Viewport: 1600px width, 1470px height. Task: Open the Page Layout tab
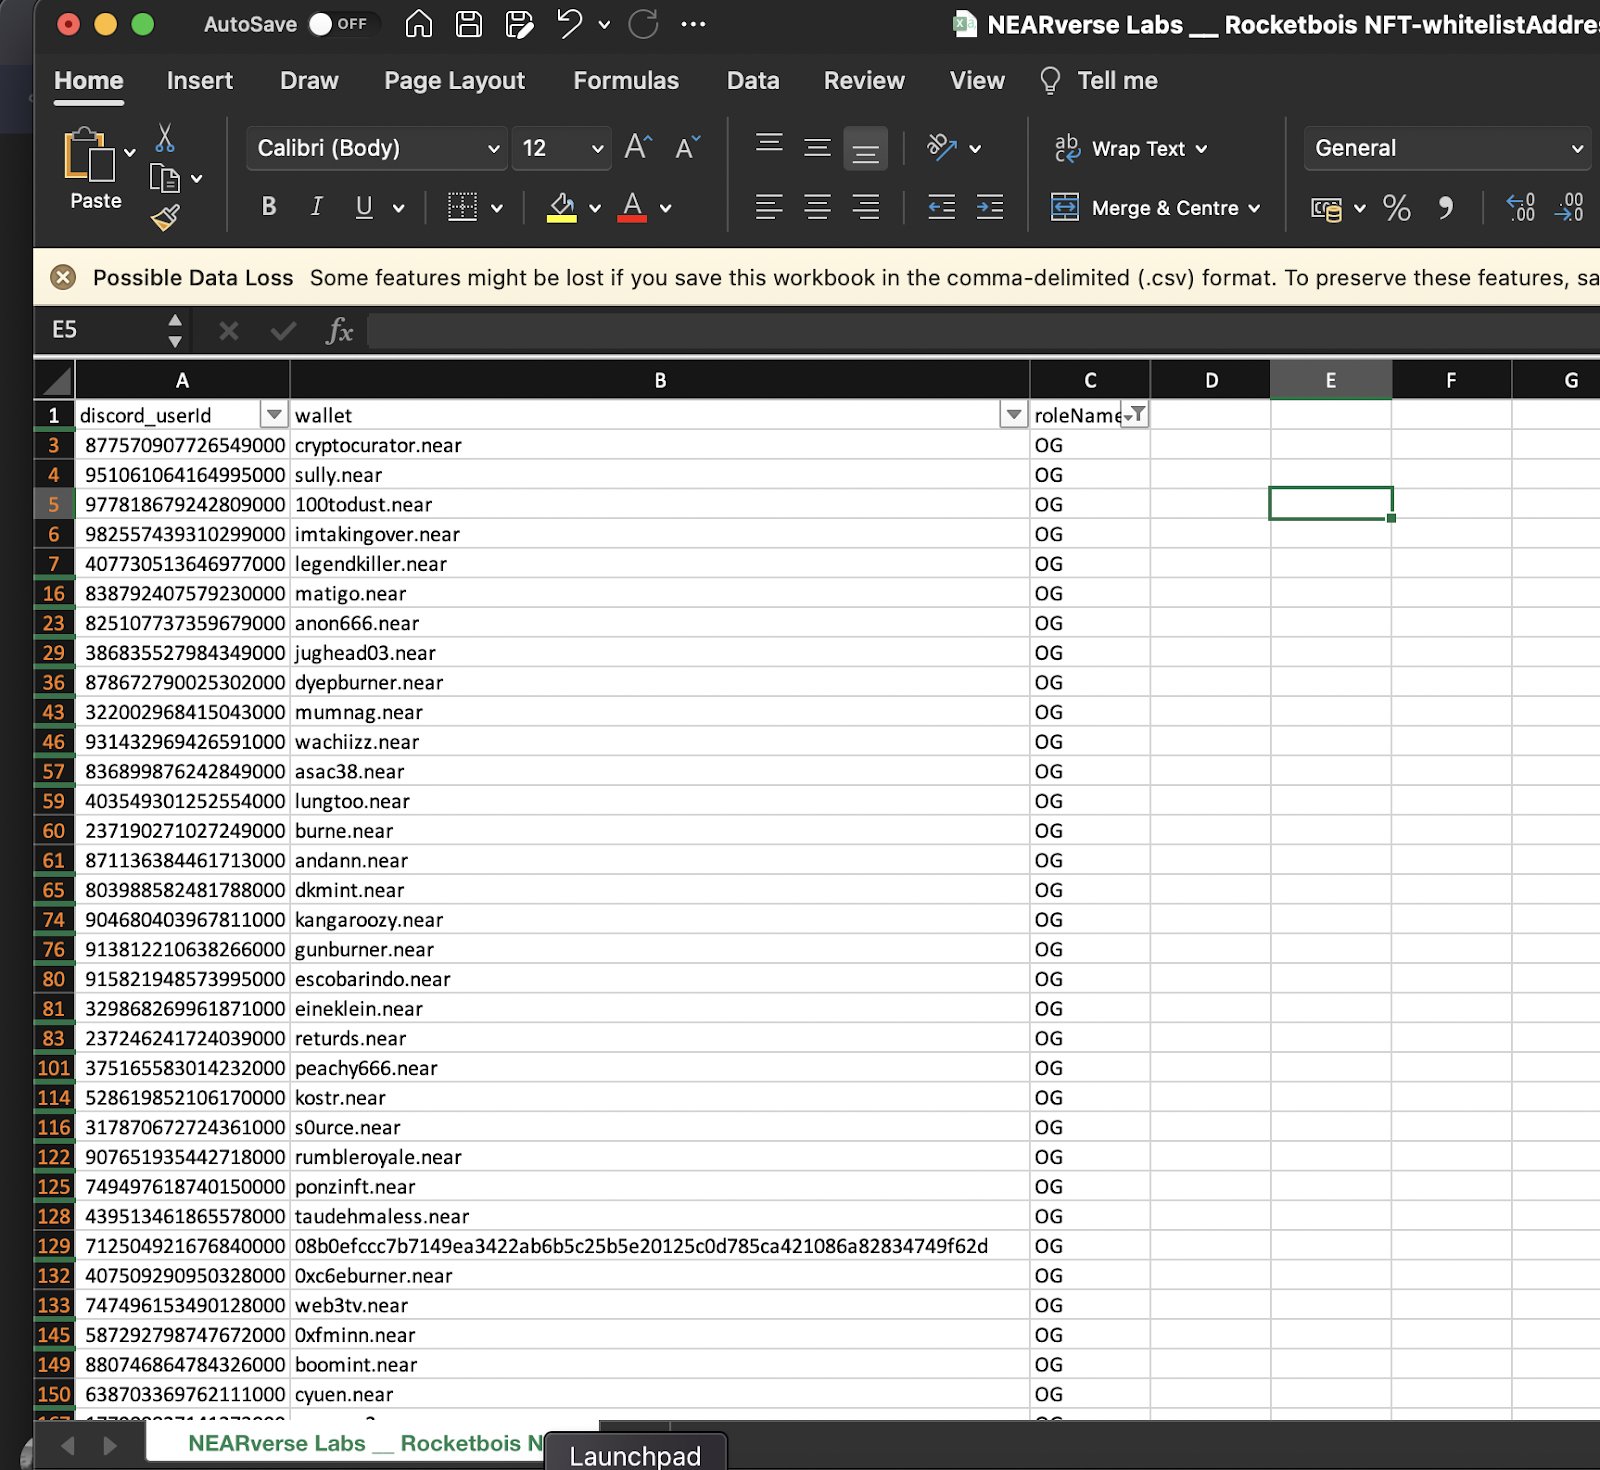pos(454,81)
